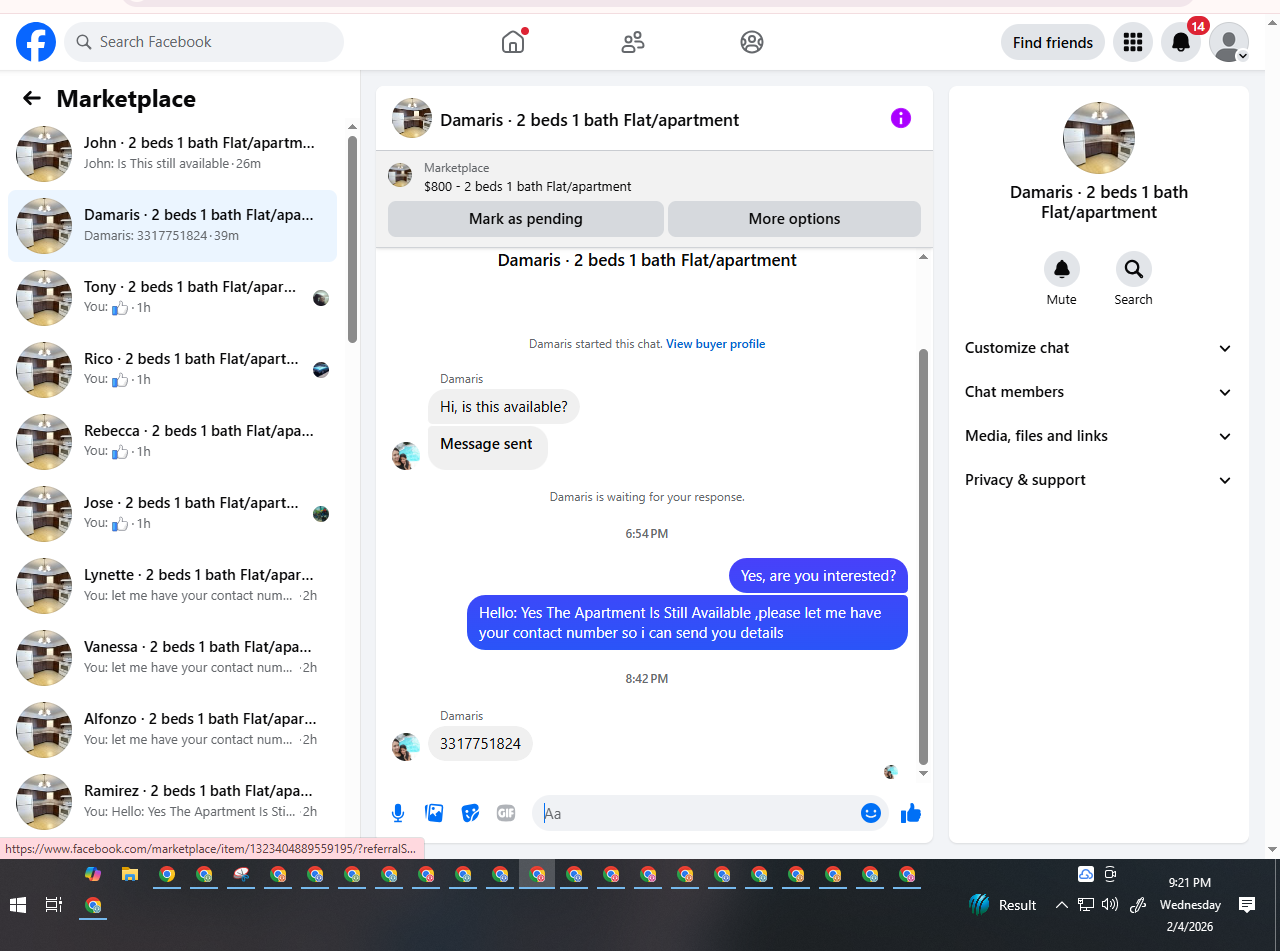Expand Media, files and links section
Image resolution: width=1280 pixels, height=951 pixels.
pos(1098,436)
